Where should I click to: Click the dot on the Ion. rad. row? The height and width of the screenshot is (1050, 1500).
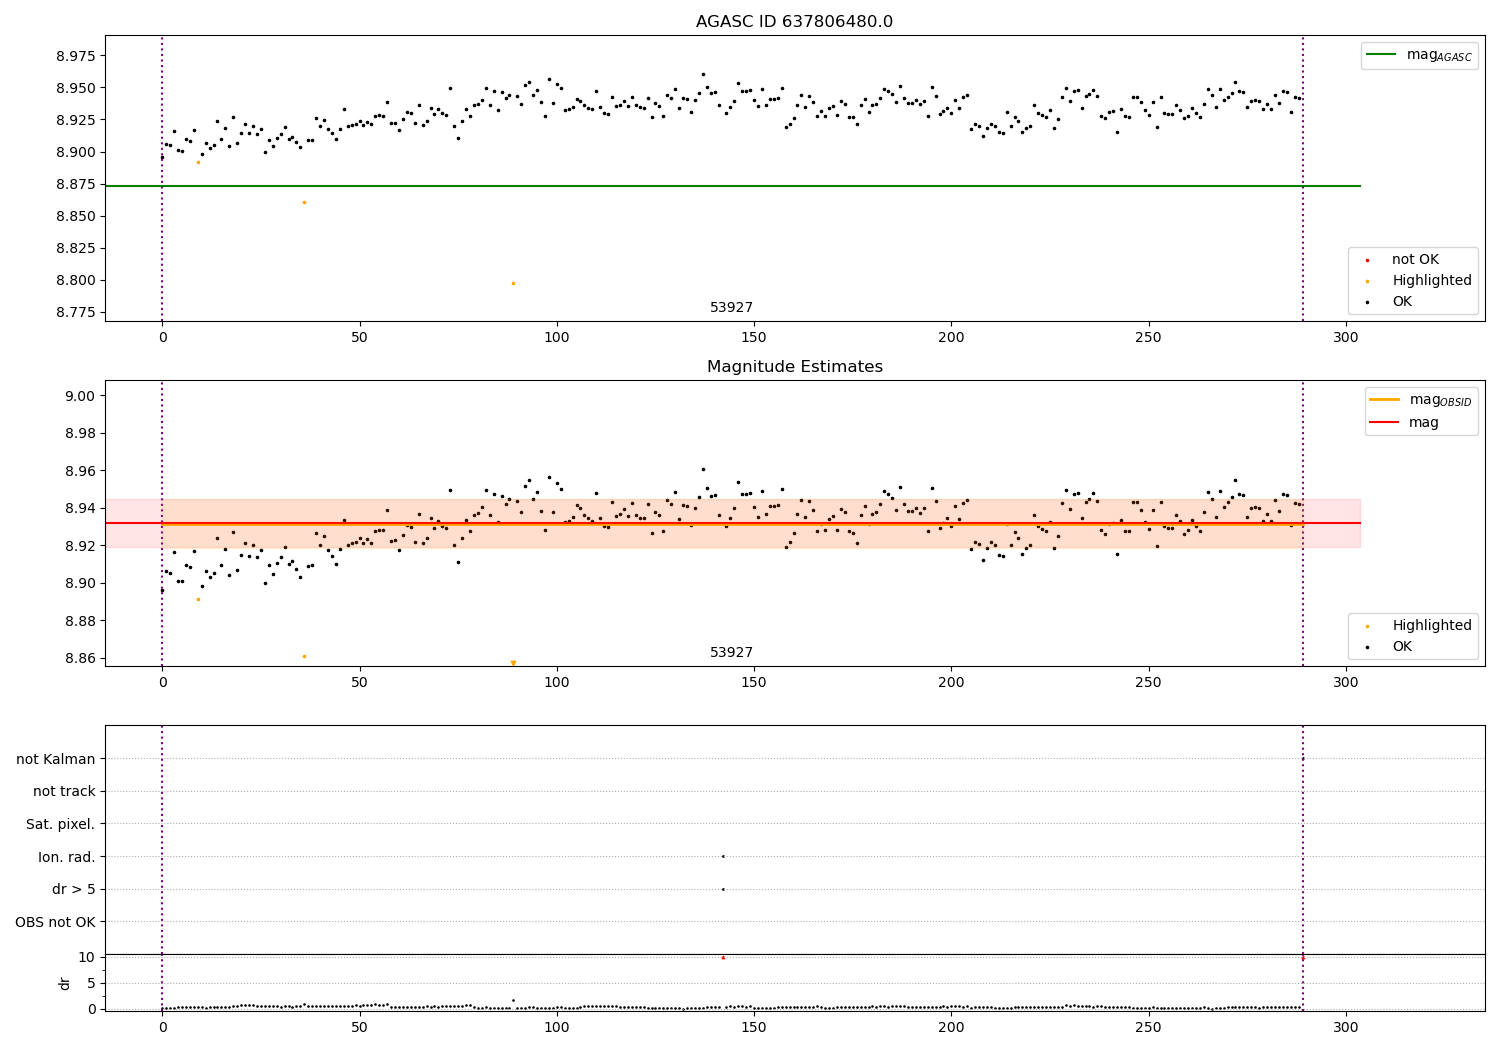pos(722,856)
